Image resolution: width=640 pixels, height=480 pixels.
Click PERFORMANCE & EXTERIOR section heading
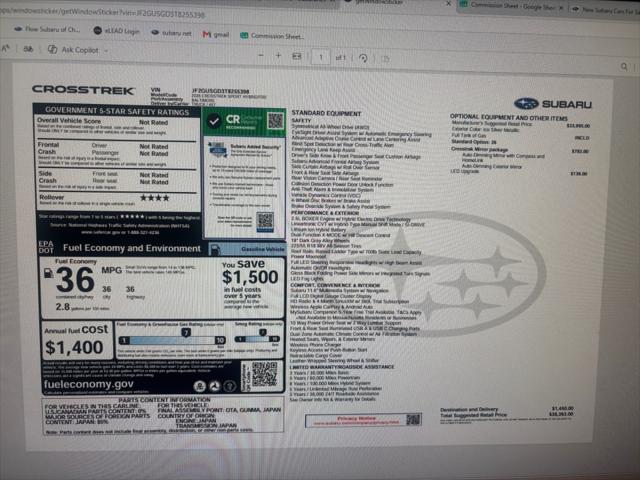[325, 213]
